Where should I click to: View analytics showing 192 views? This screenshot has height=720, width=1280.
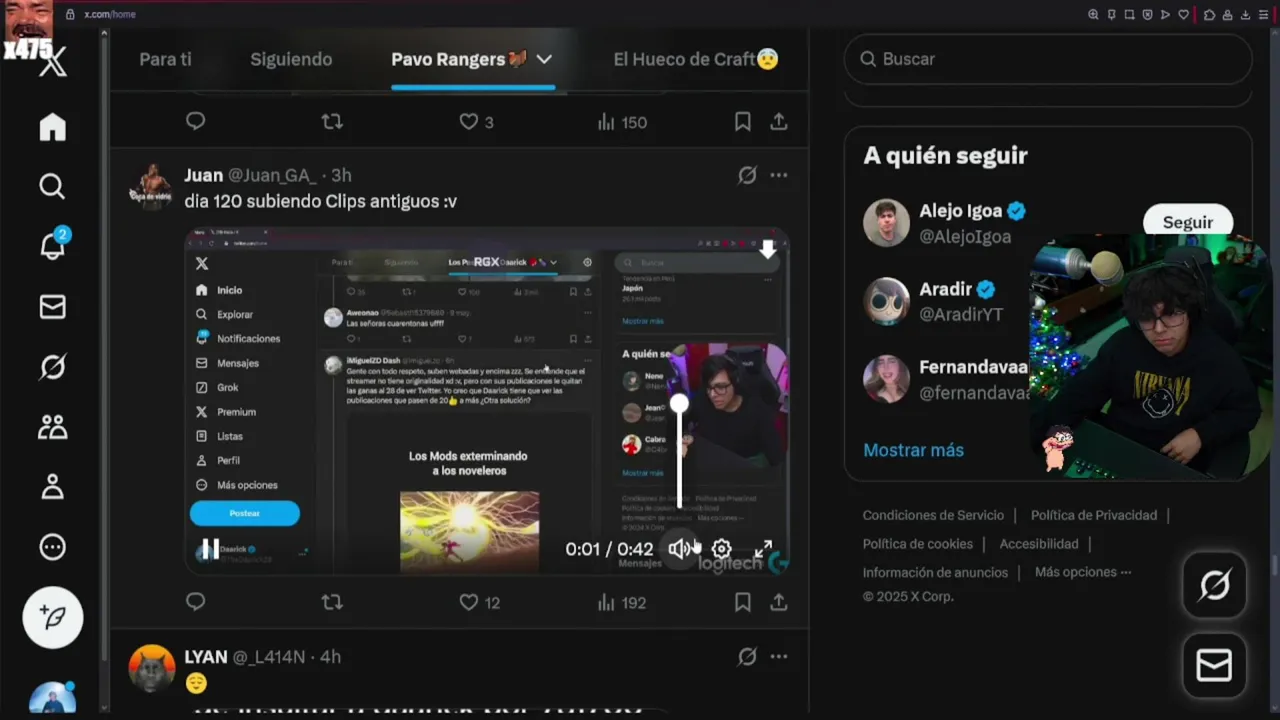[x=621, y=602]
